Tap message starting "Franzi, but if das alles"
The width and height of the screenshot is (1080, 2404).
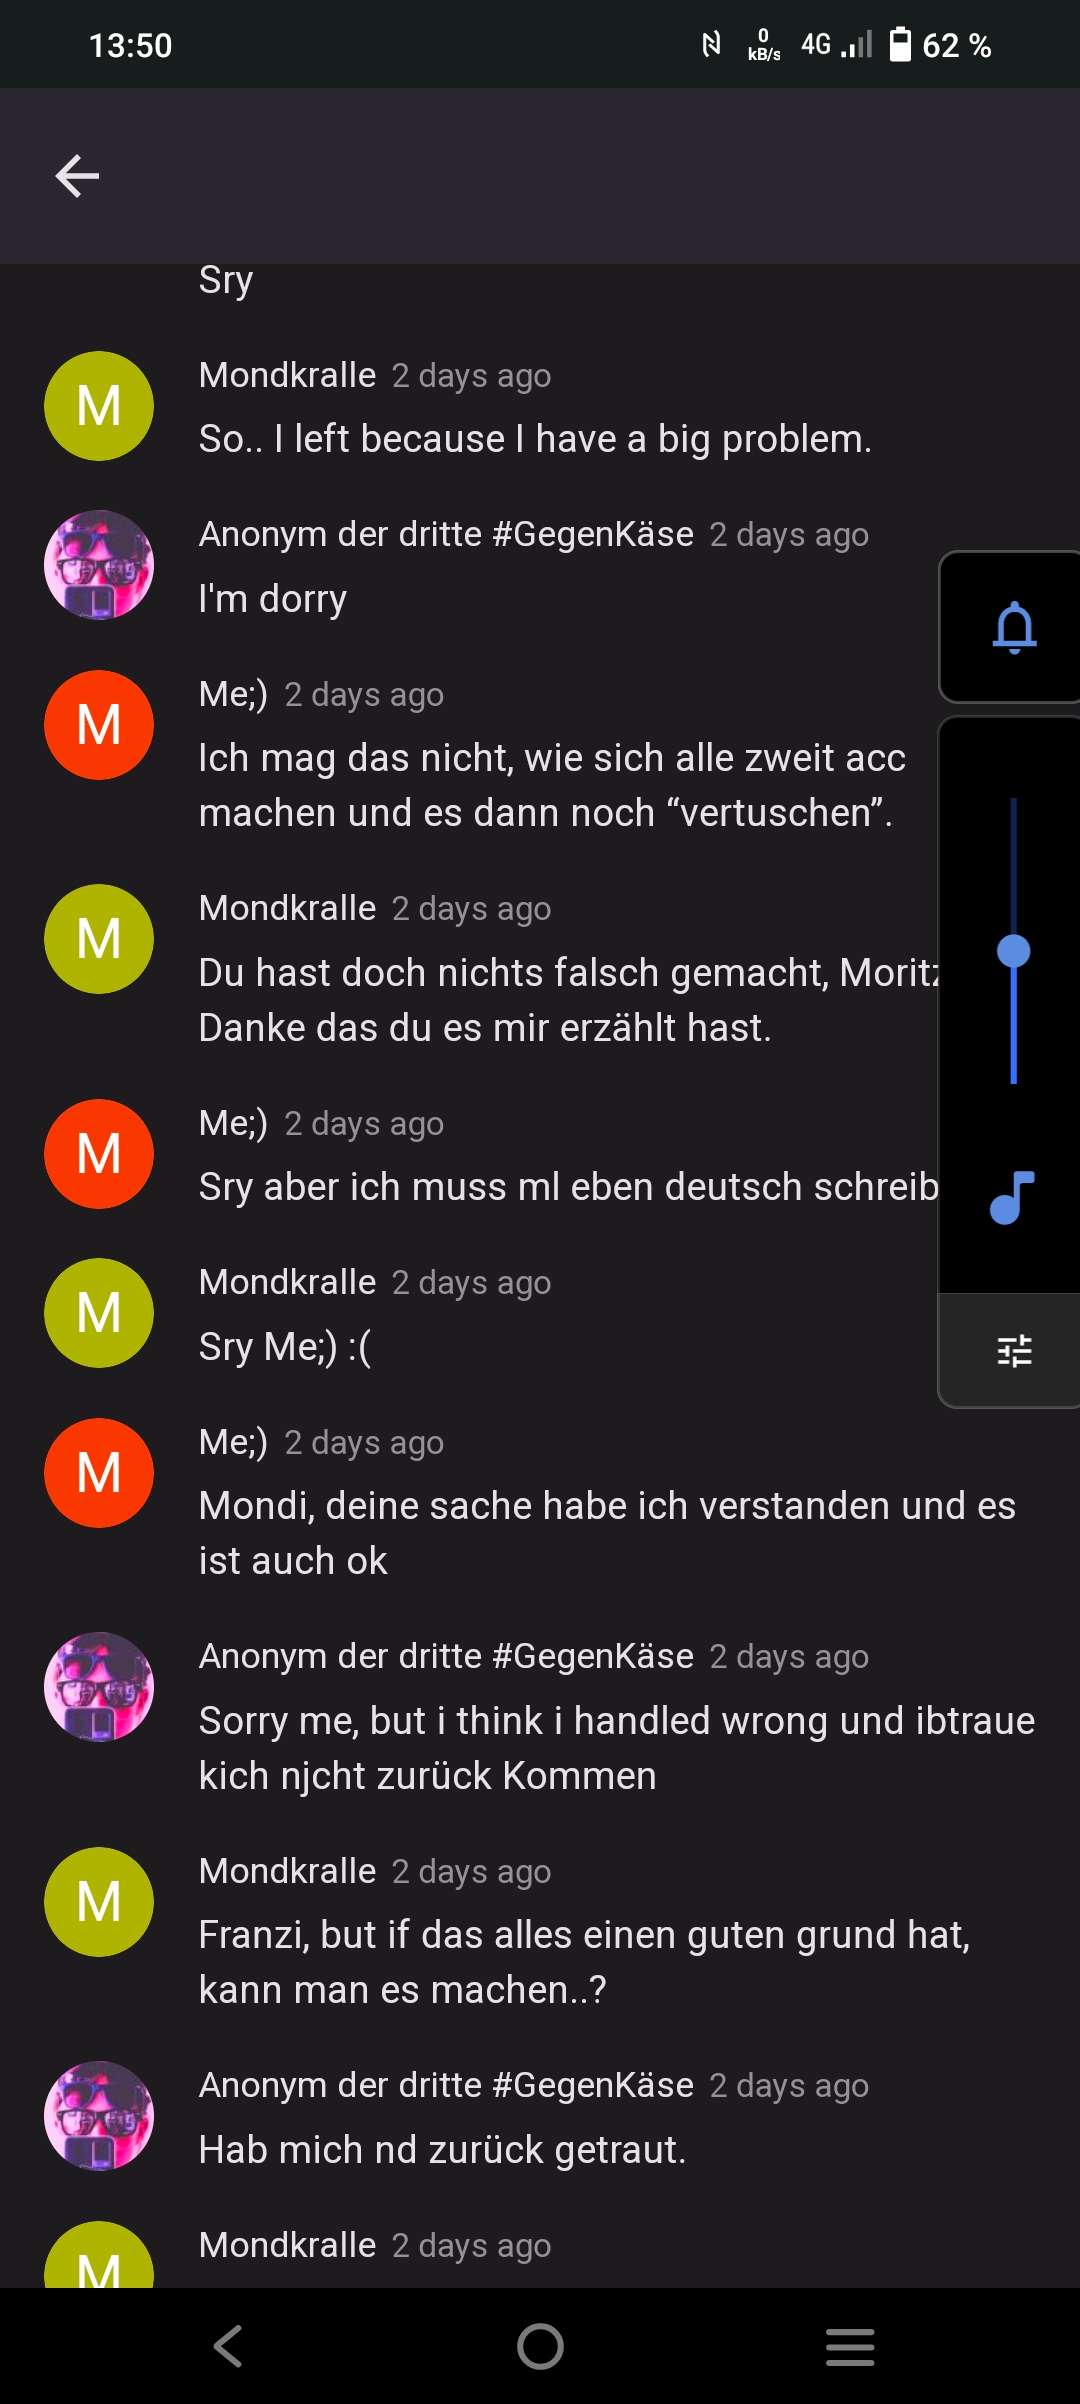(584, 1962)
